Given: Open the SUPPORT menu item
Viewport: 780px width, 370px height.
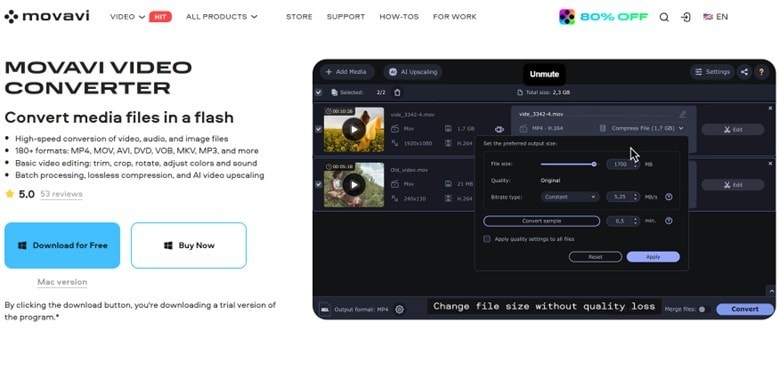Looking at the screenshot, I should pyautogui.click(x=346, y=16).
